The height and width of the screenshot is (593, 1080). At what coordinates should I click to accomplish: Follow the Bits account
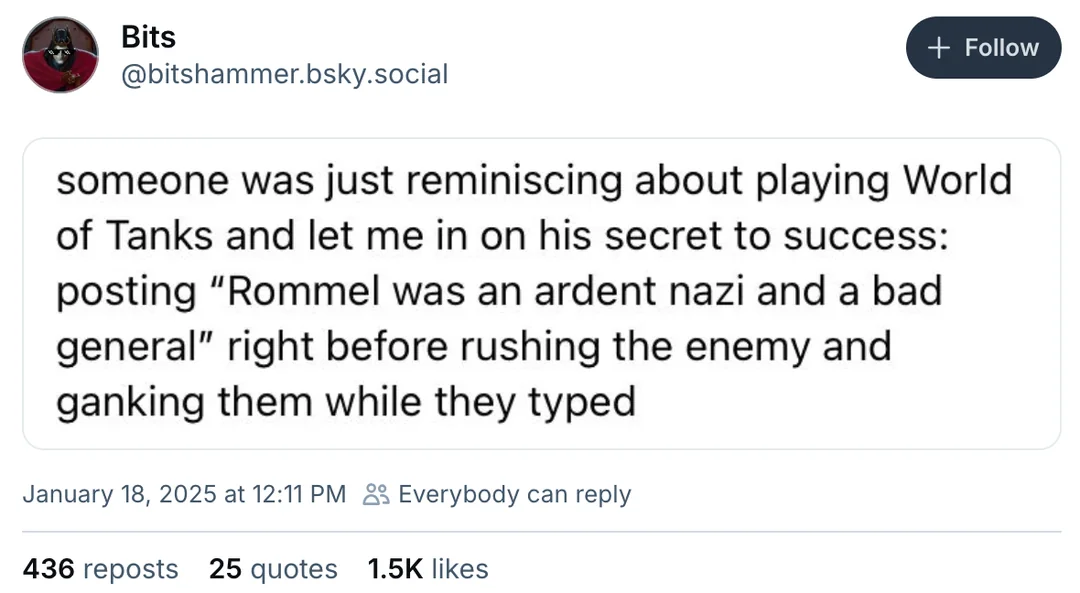coord(982,48)
